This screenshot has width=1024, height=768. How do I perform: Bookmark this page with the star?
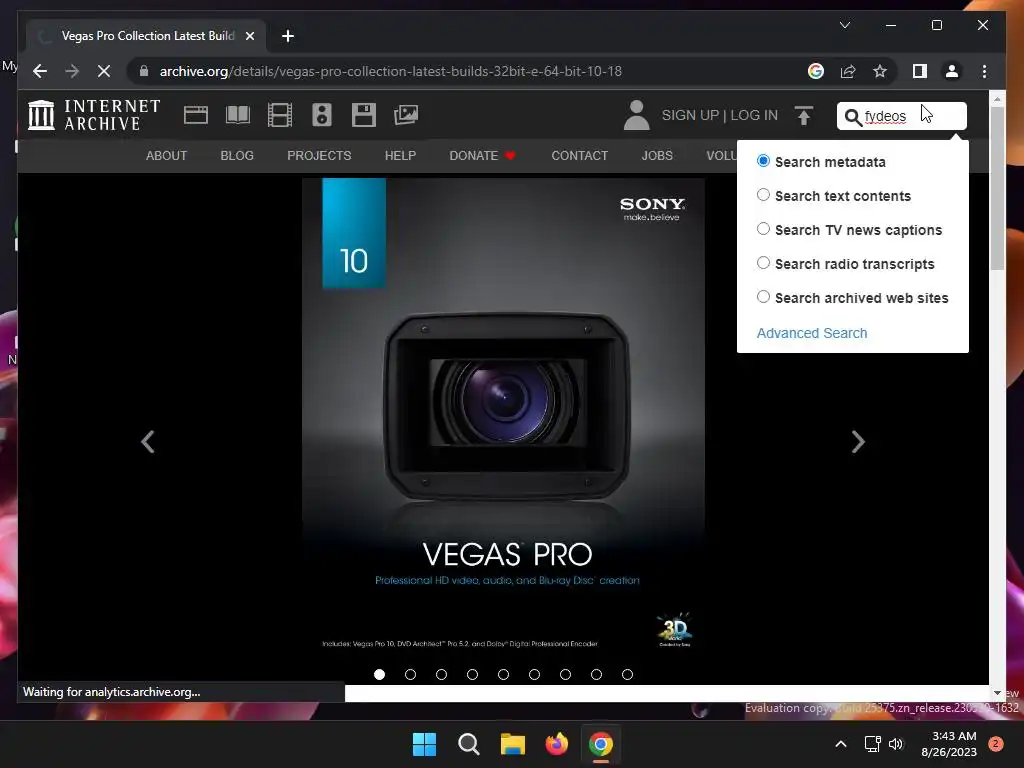point(880,71)
